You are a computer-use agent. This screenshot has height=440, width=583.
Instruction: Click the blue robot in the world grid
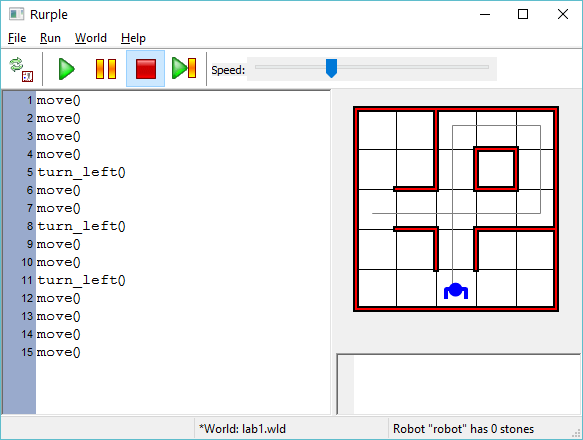tap(456, 291)
